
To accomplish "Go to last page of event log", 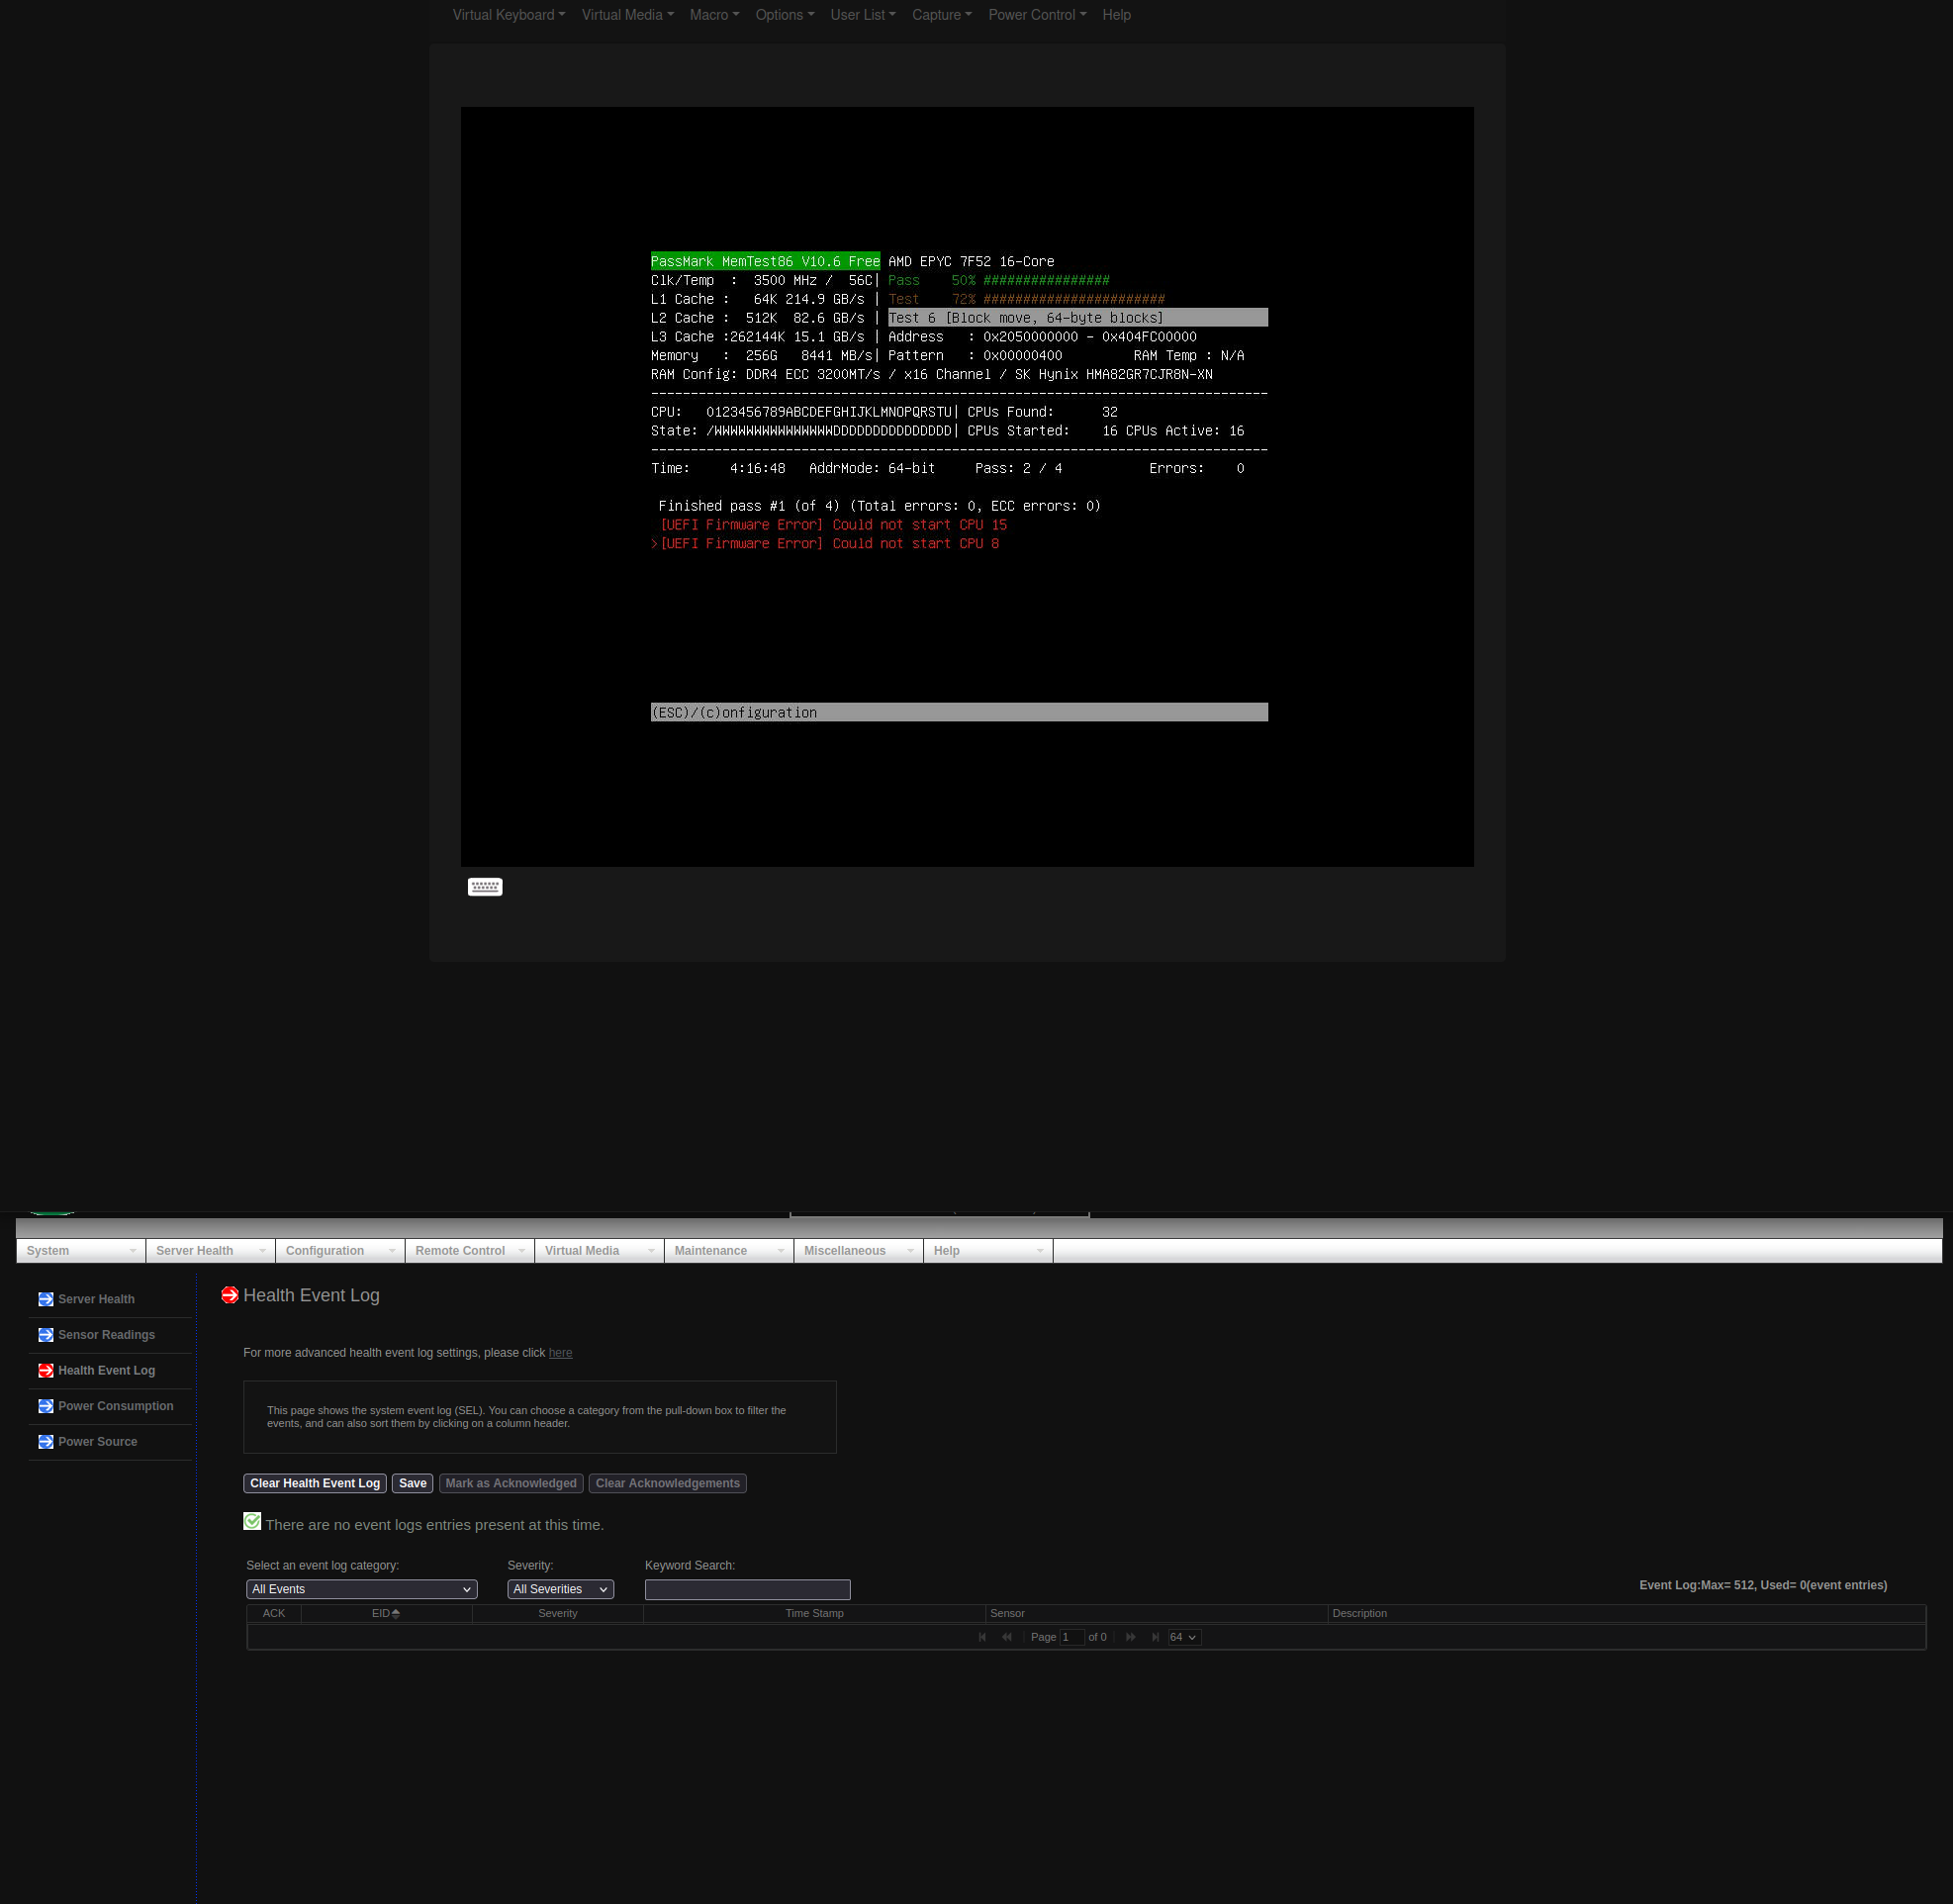I will pyautogui.click(x=1155, y=1638).
